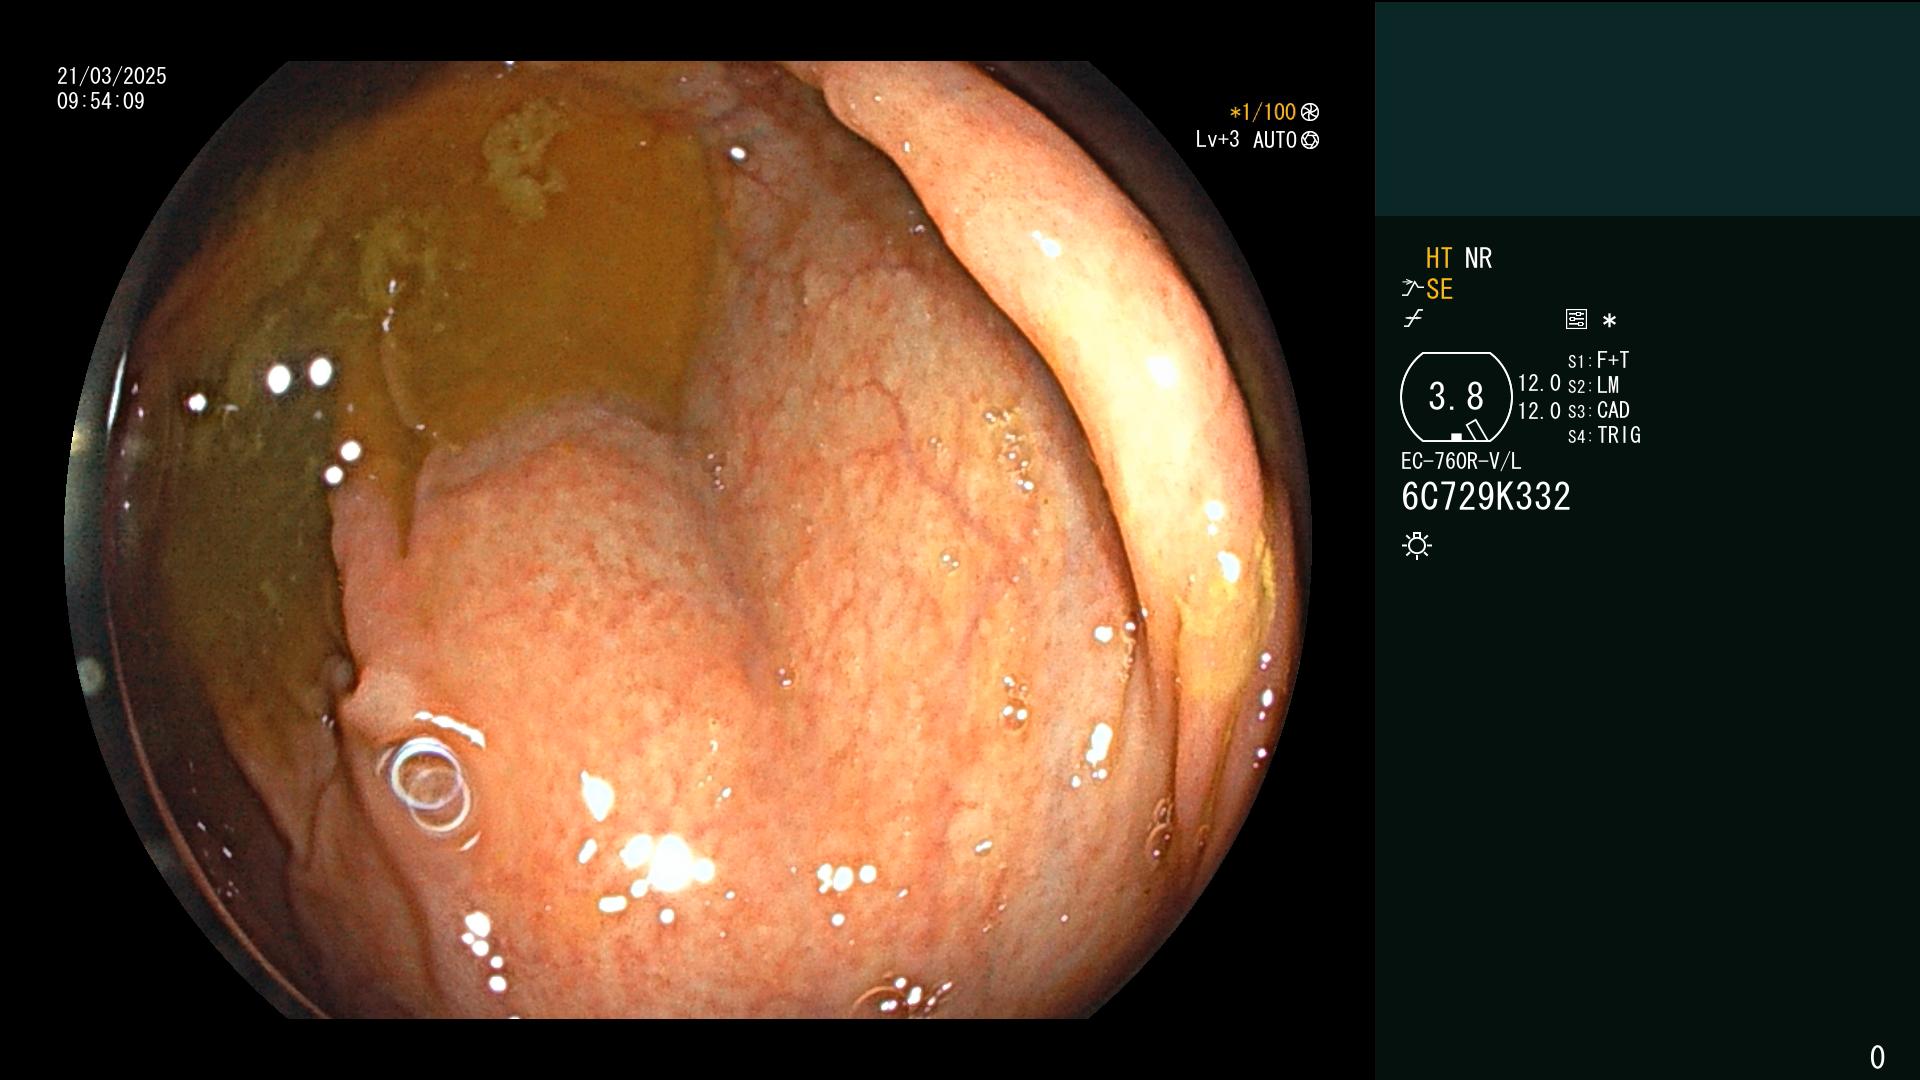Click the S1: F+T switch assignment
The width and height of the screenshot is (1920, 1080).
coord(1598,360)
